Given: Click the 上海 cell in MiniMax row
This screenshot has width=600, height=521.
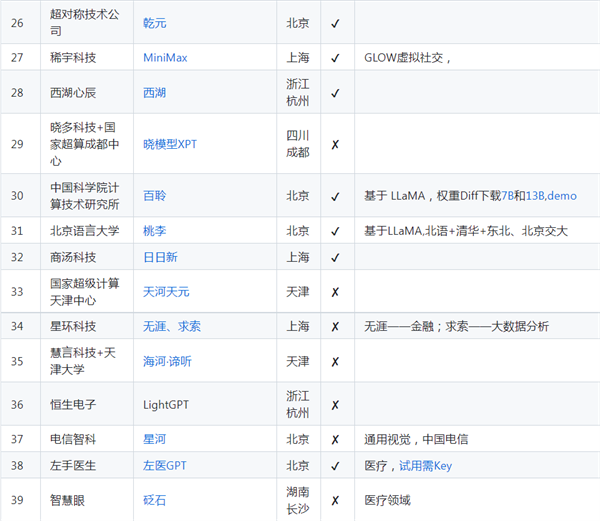Looking at the screenshot, I should 298,58.
